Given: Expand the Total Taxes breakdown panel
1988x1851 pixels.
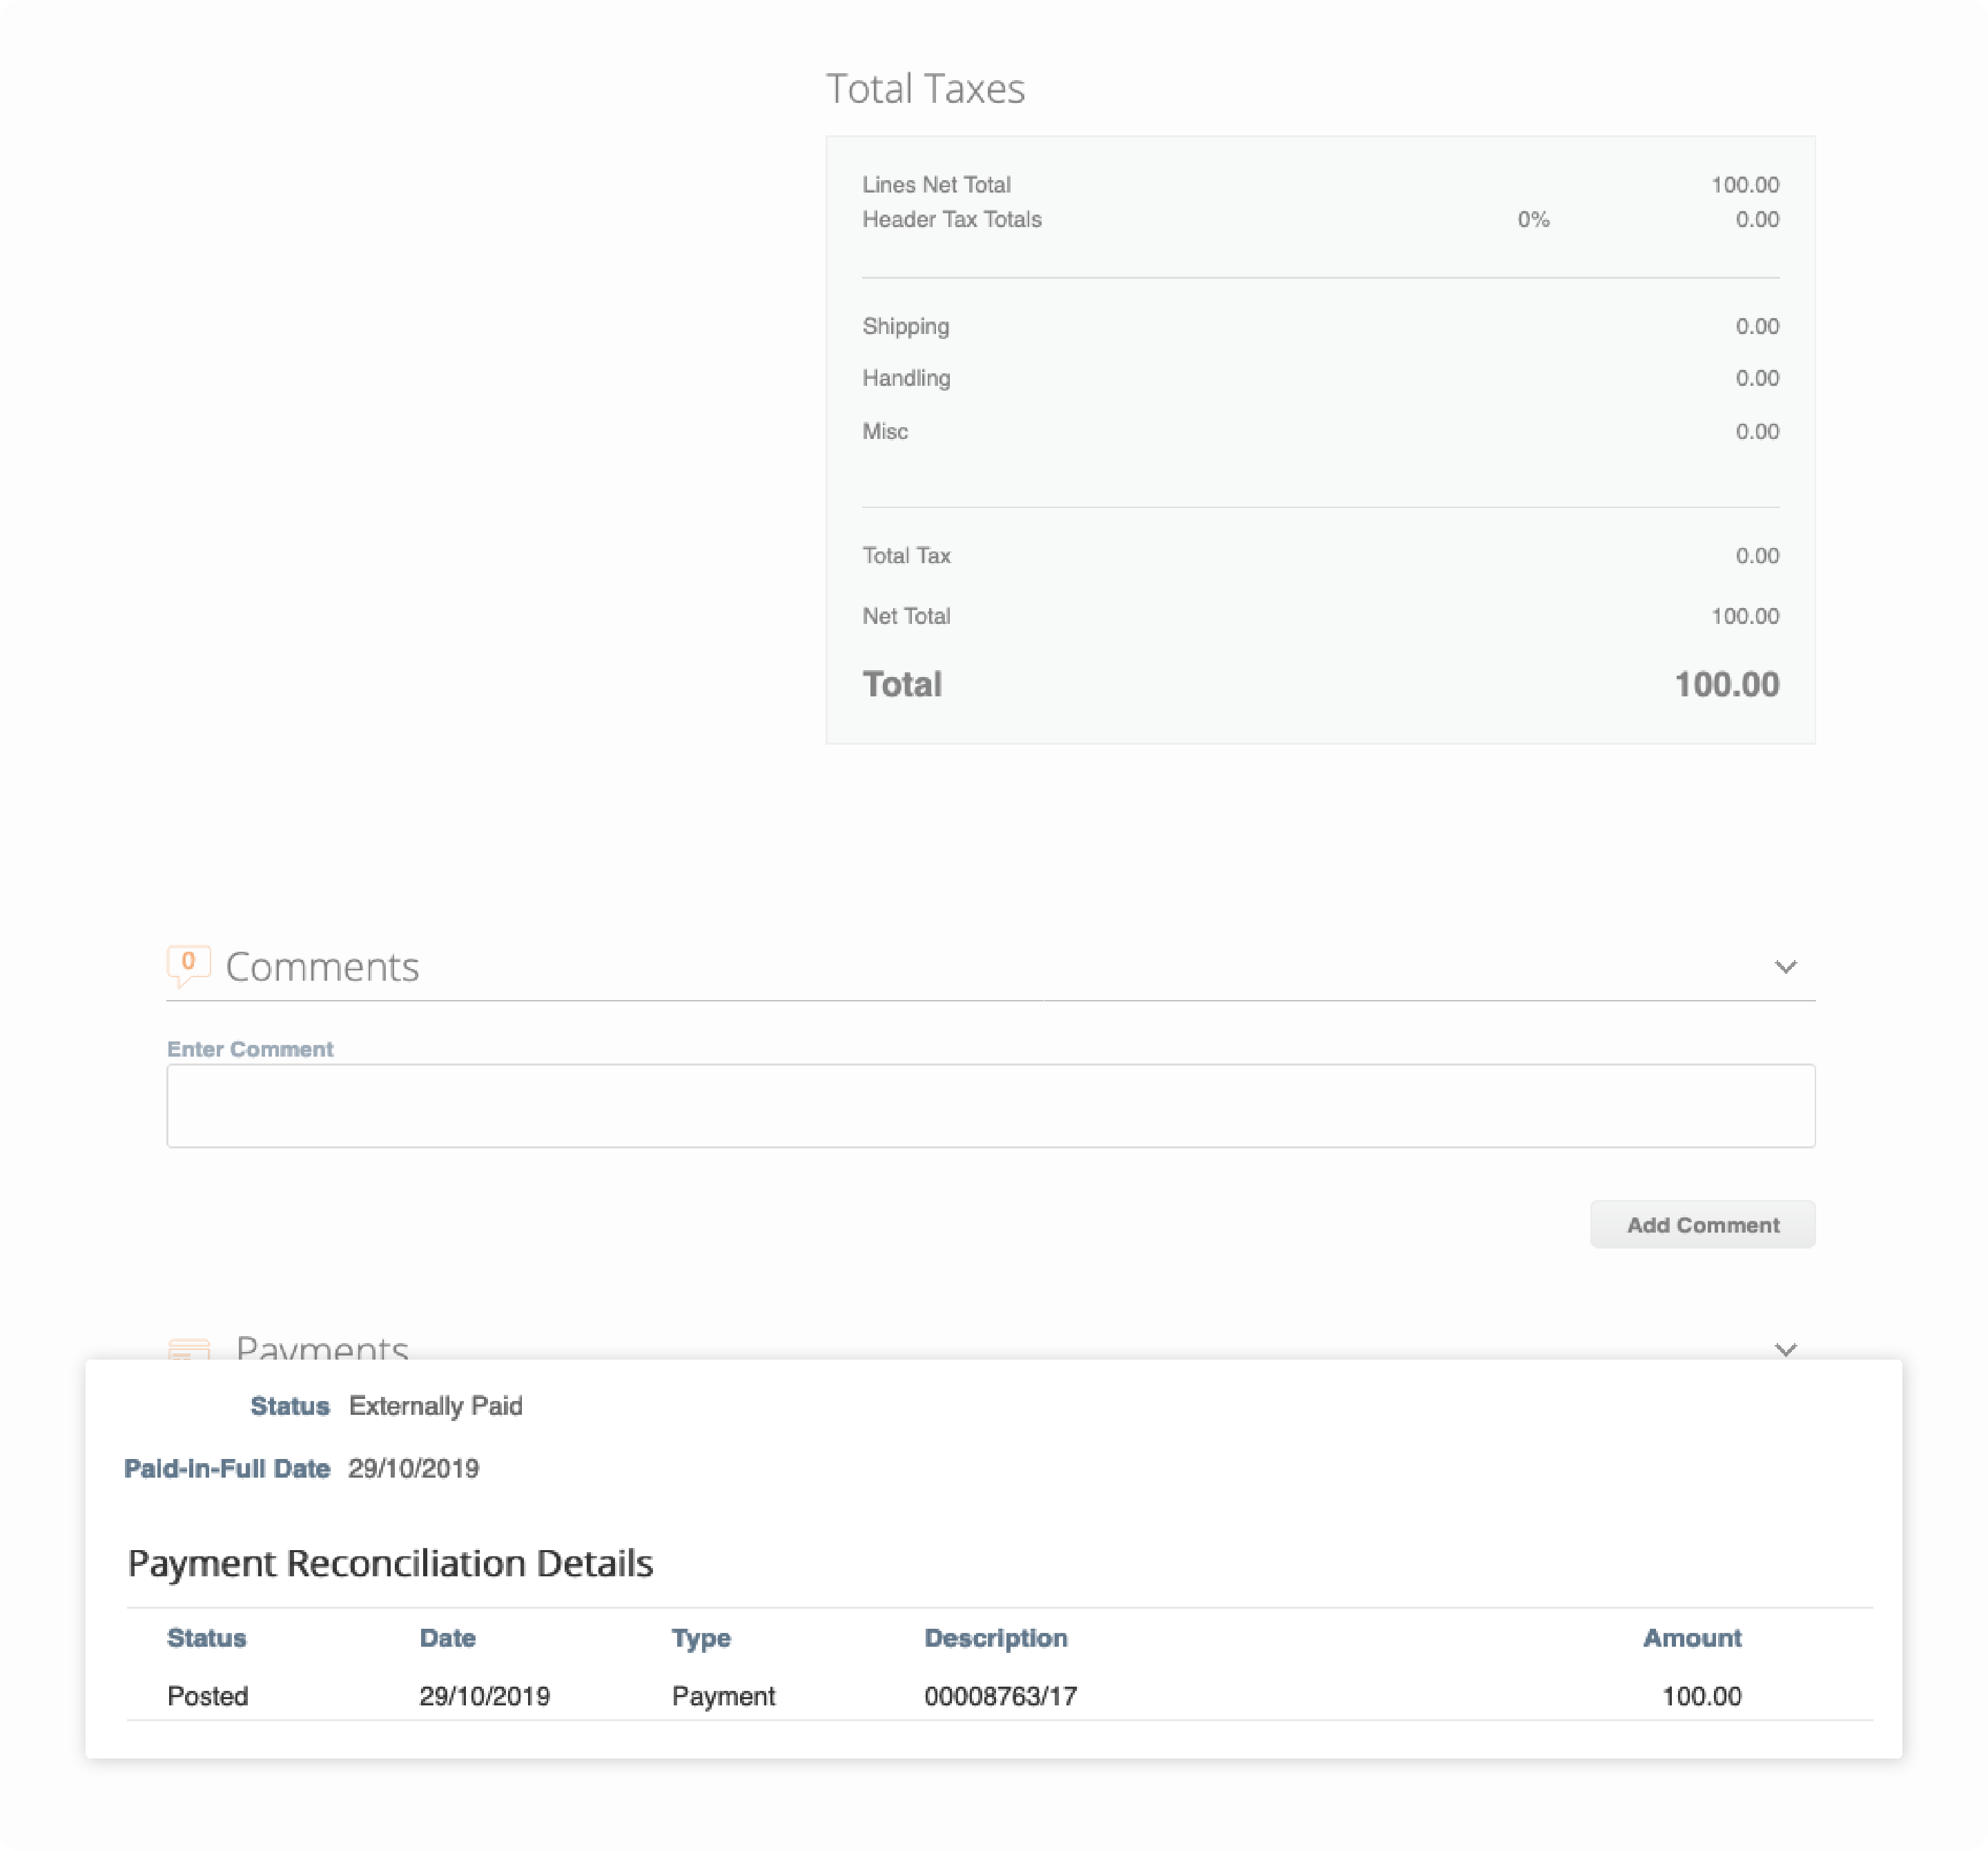Looking at the screenshot, I should coord(925,88).
